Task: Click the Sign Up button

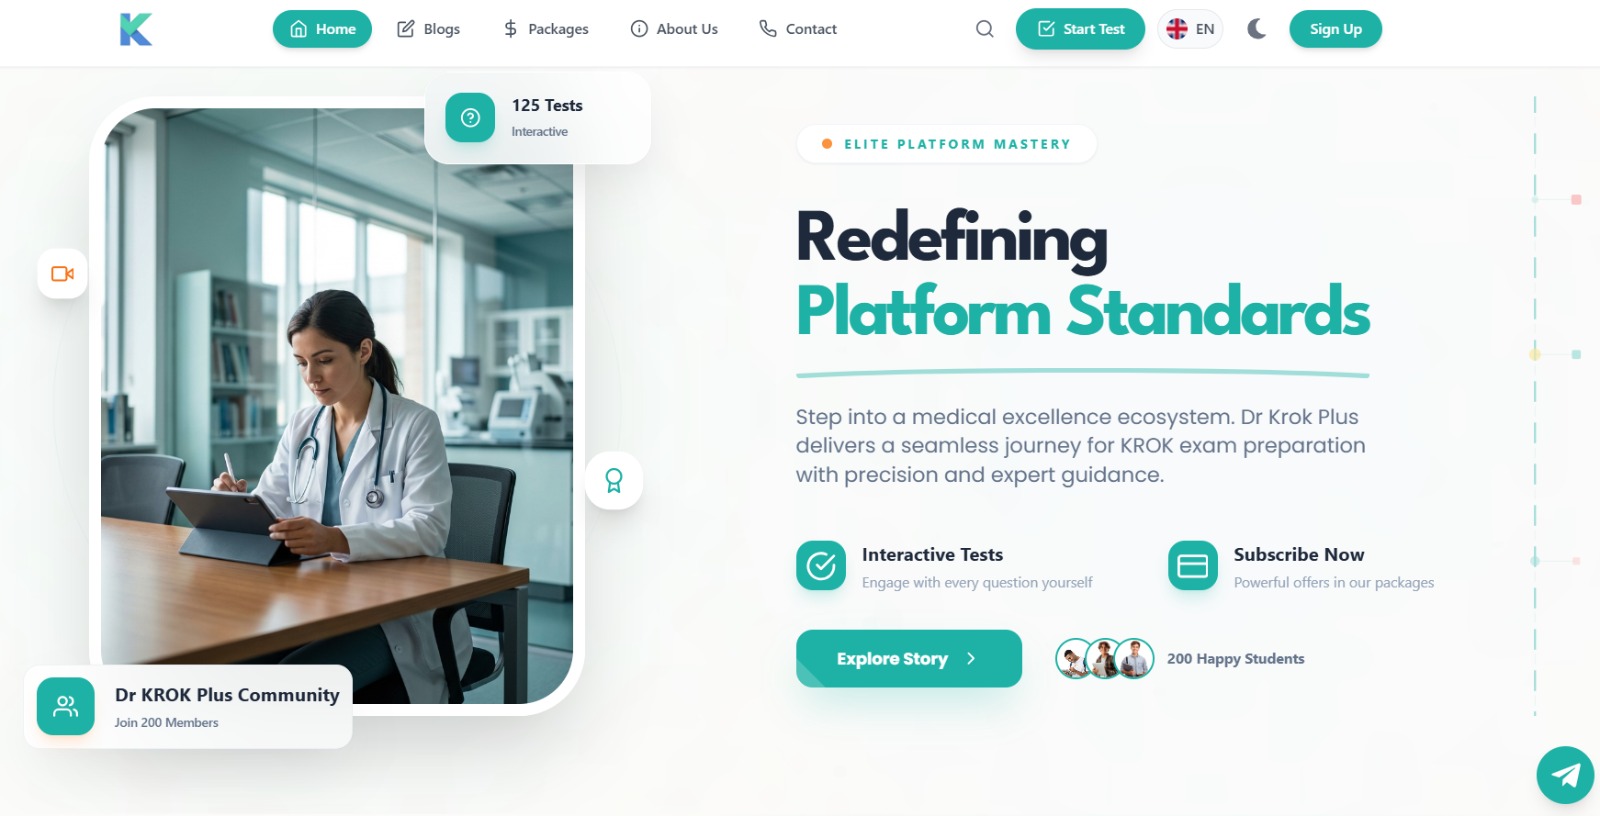Action: click(1336, 29)
